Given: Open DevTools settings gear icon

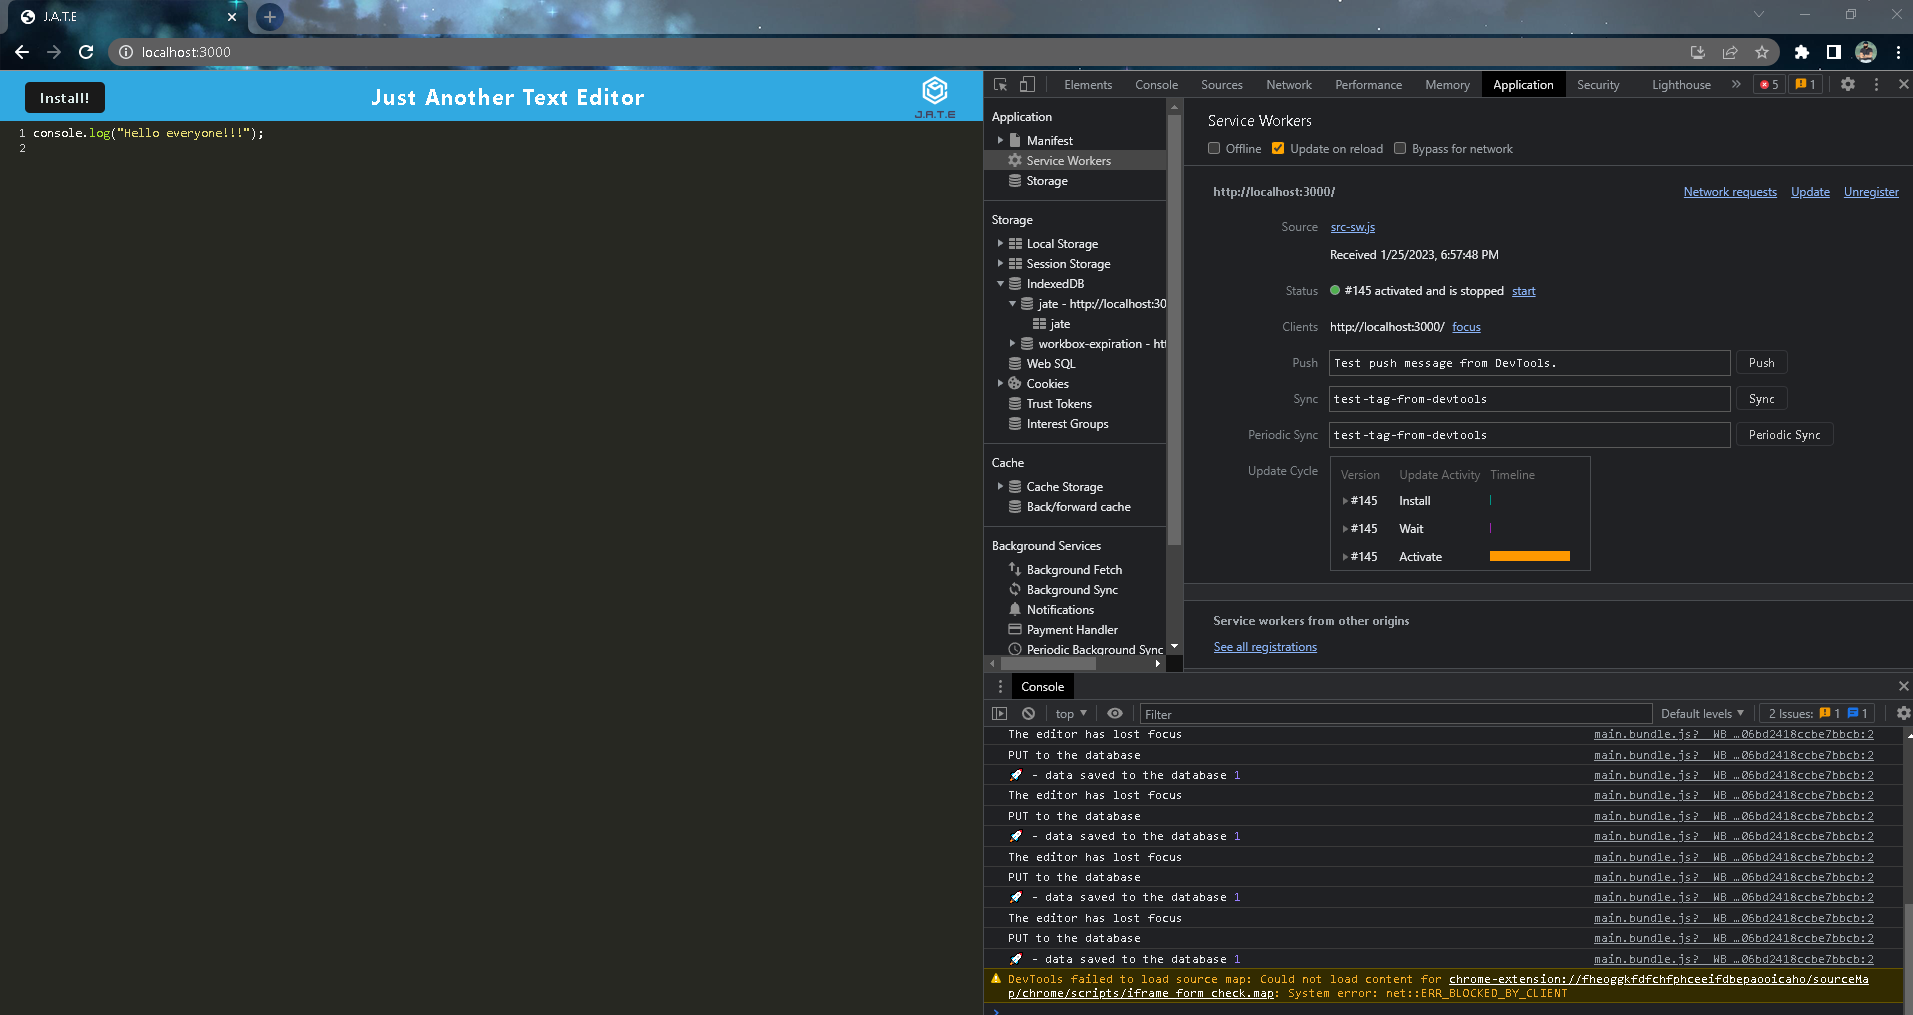Looking at the screenshot, I should click(1847, 84).
